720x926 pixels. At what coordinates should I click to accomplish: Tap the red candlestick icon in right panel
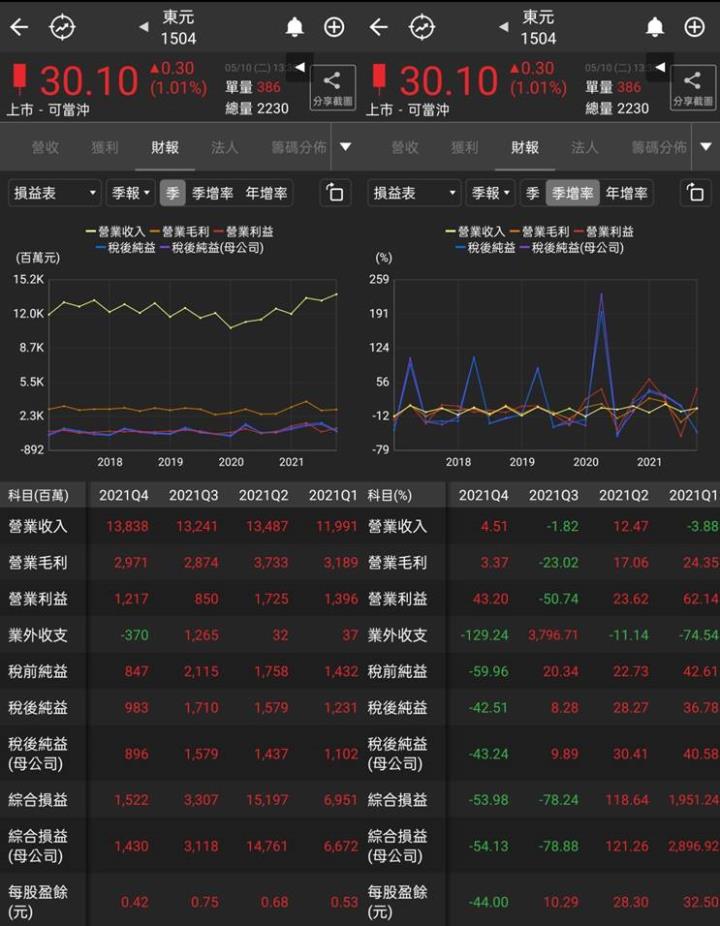pyautogui.click(x=379, y=79)
